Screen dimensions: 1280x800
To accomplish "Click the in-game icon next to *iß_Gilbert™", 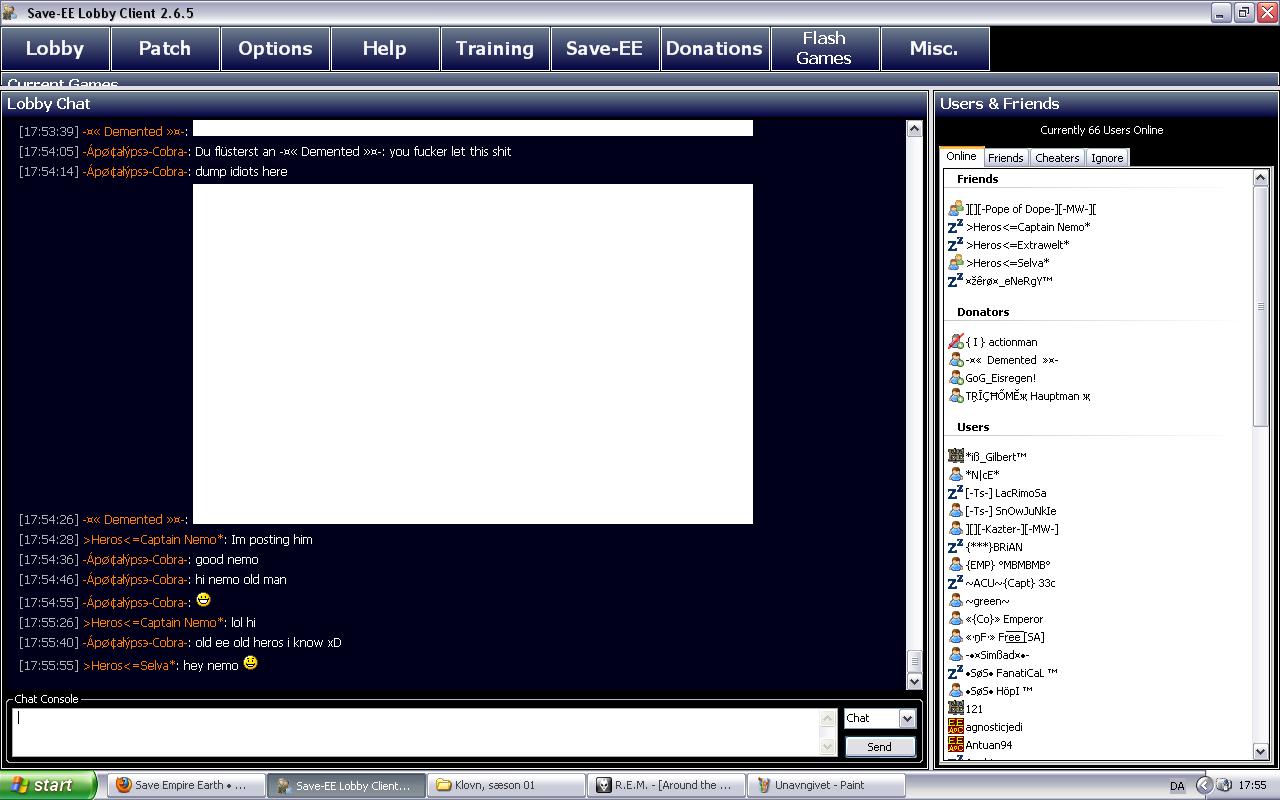I will tap(955, 457).
